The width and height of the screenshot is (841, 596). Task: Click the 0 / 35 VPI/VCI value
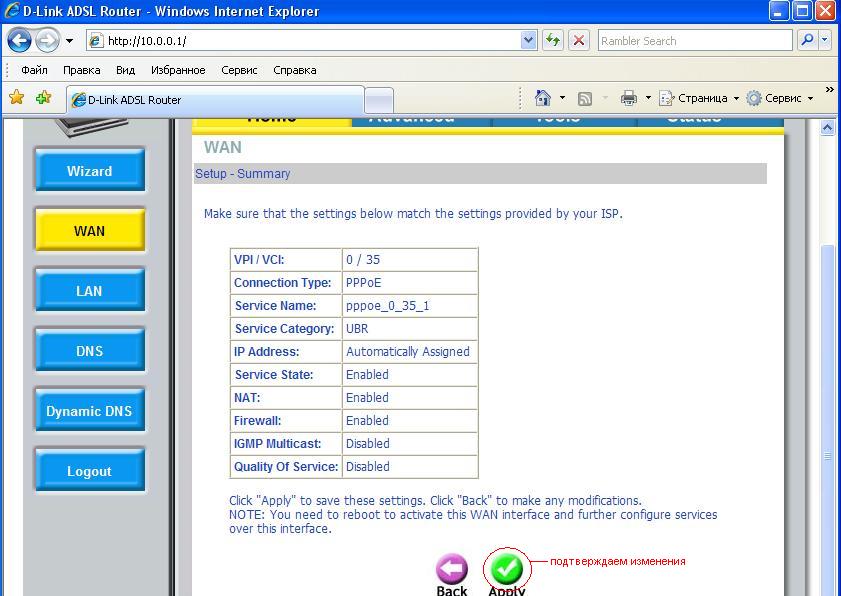click(x=363, y=260)
